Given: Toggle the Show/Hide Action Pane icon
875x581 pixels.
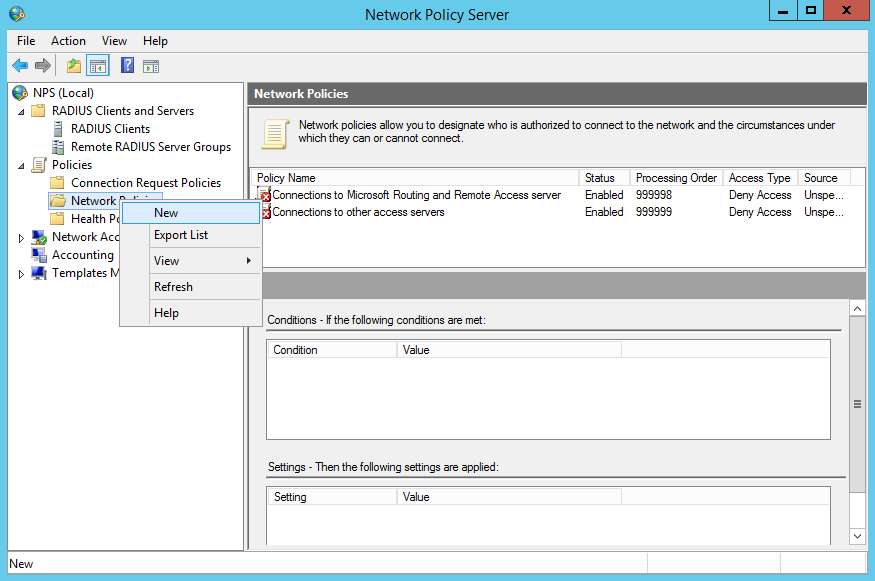Looking at the screenshot, I should click(x=151, y=66).
